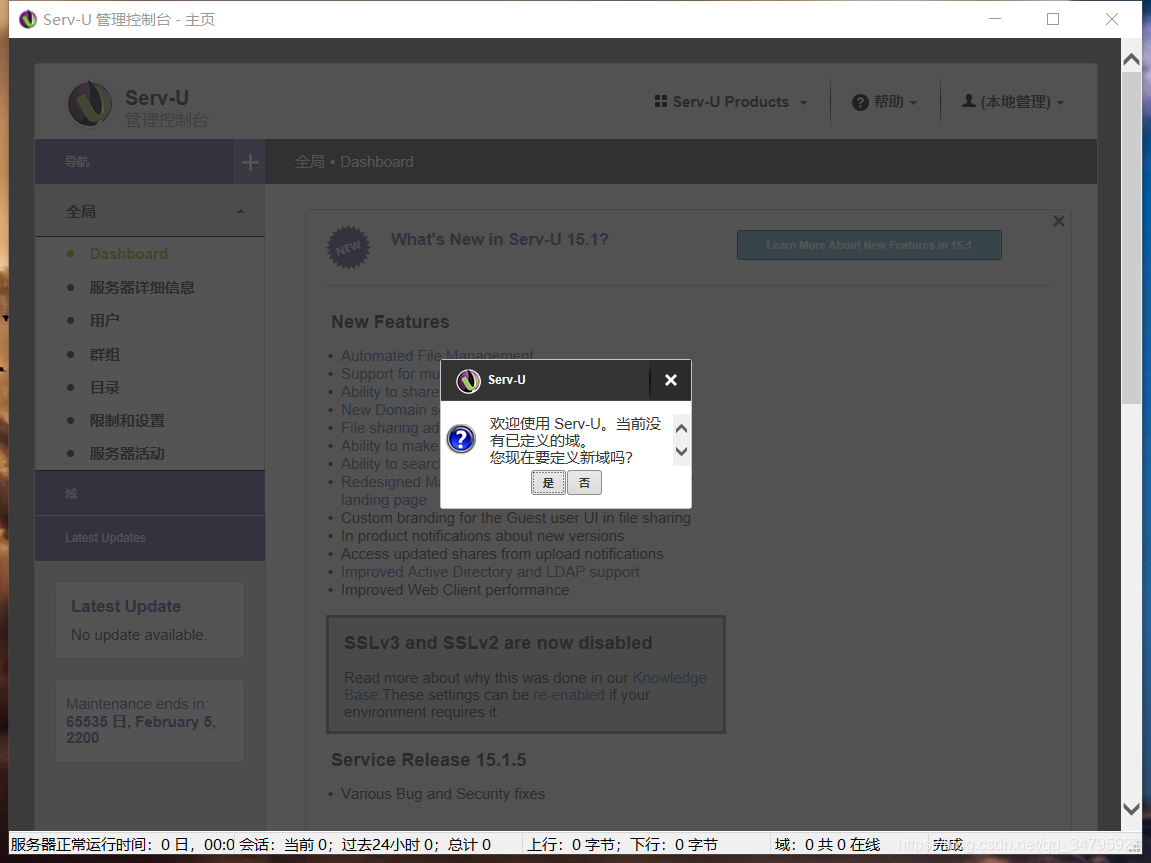This screenshot has height=863, width=1151.
Task: Open the Automated File Management link
Action: pyautogui.click(x=437, y=356)
